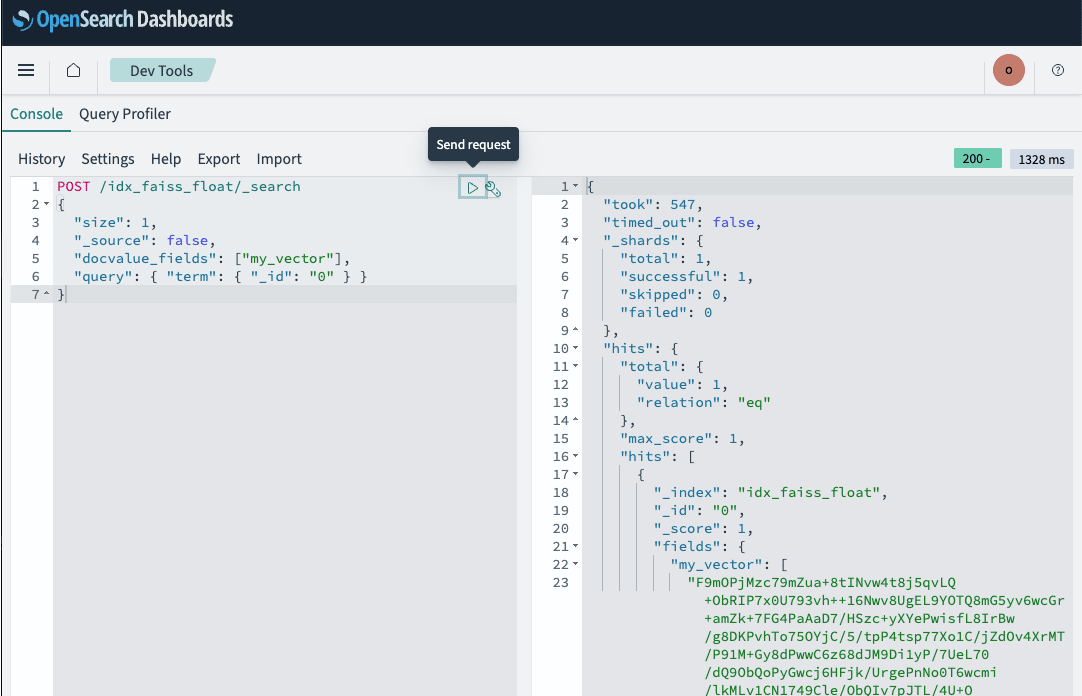This screenshot has width=1082, height=696.
Task: Open the hamburger navigation menu
Action: tap(26, 70)
